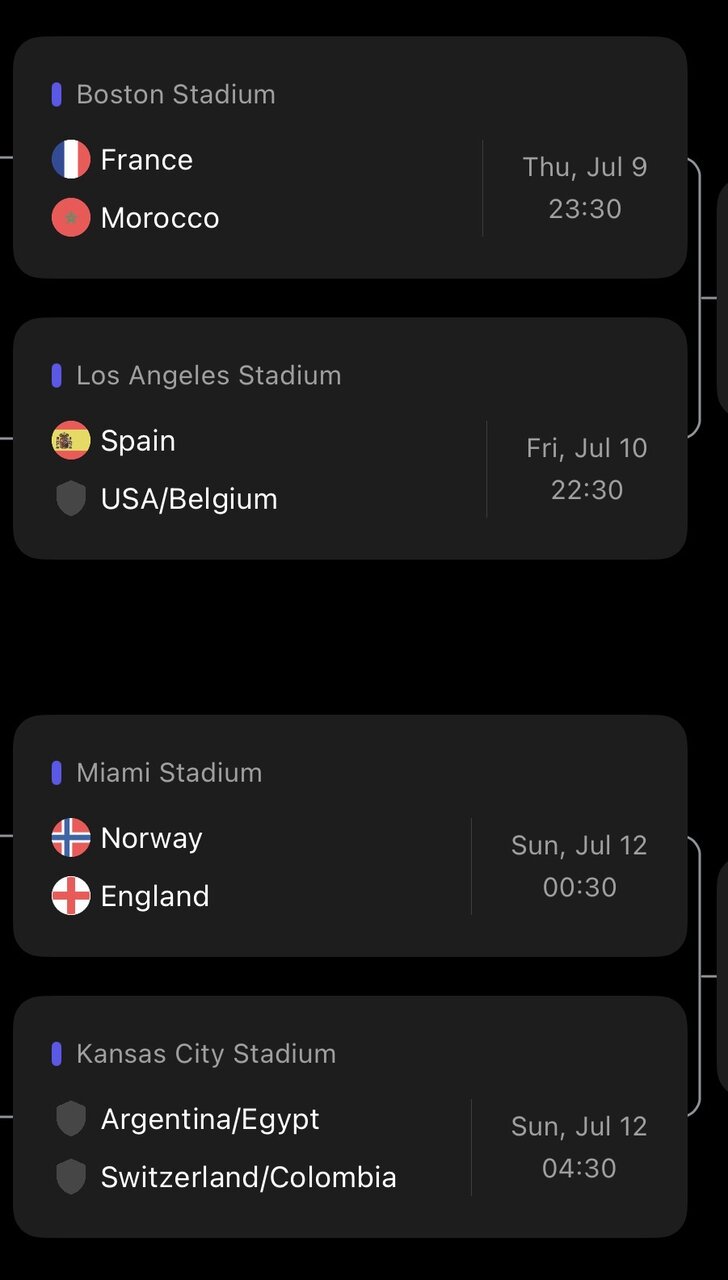Open the Fri, Jul 10 22:30 kickoff time
Viewport: 728px width, 1280px height.
pyautogui.click(x=587, y=469)
